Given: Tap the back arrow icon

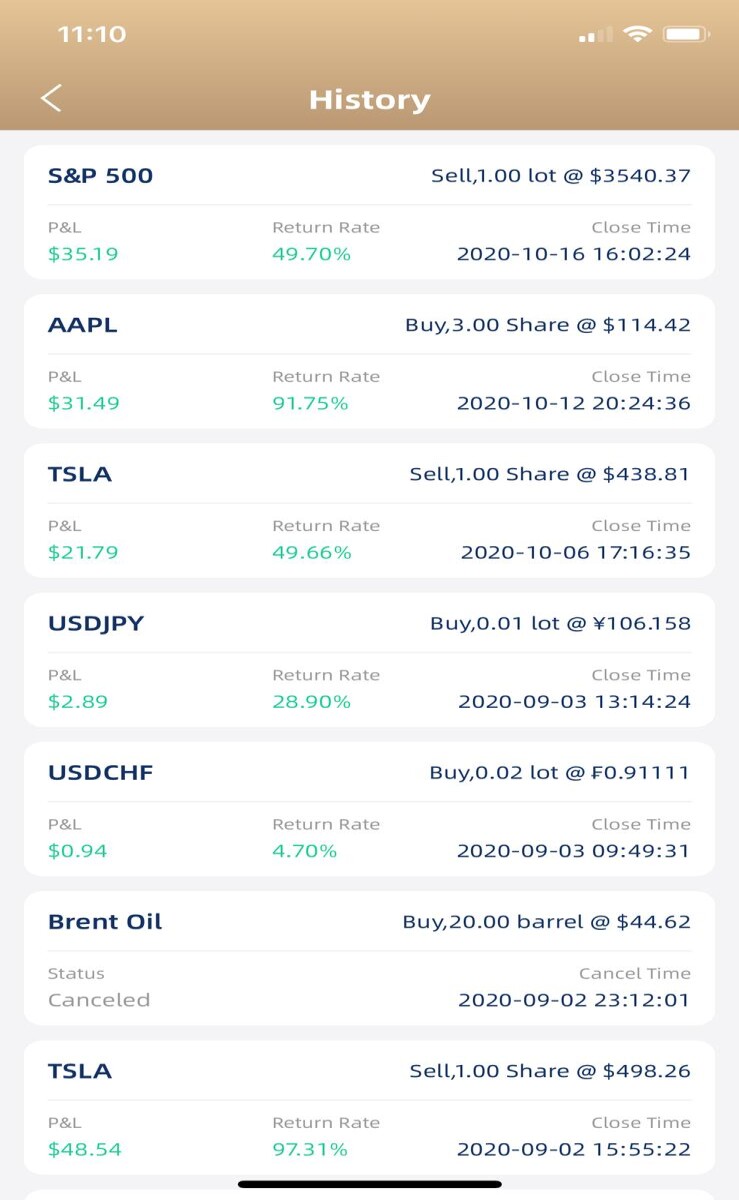Looking at the screenshot, I should point(51,98).
